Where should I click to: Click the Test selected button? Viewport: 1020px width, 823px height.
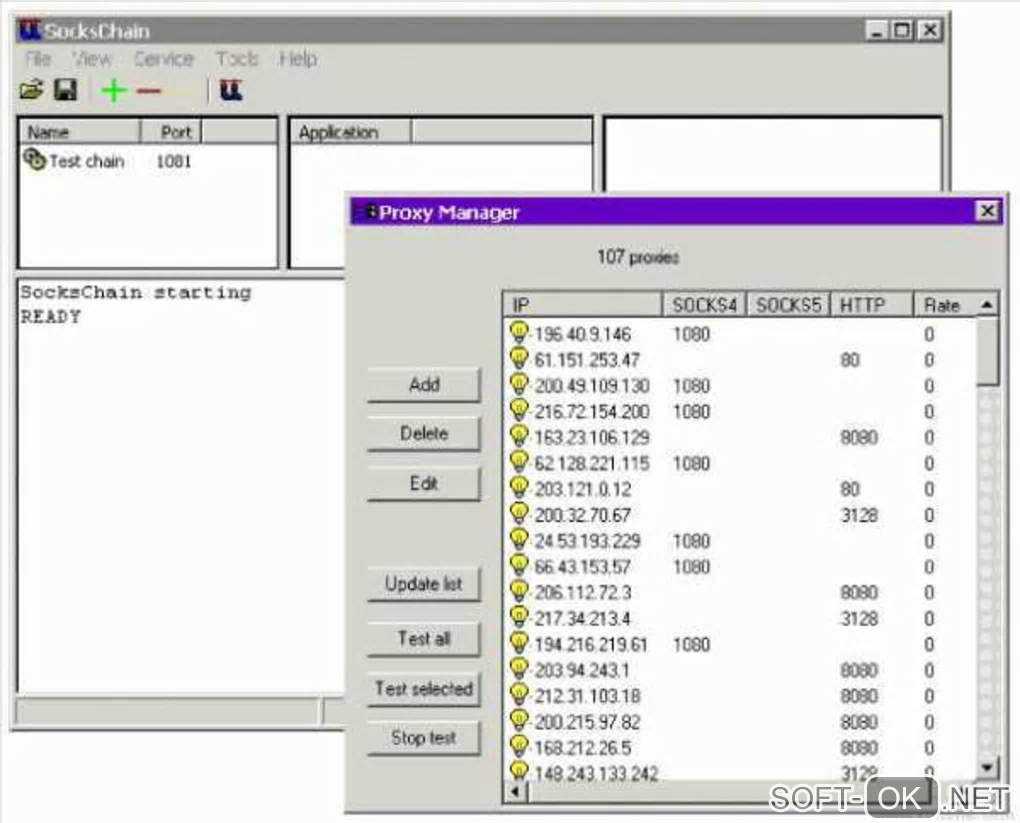pos(424,688)
